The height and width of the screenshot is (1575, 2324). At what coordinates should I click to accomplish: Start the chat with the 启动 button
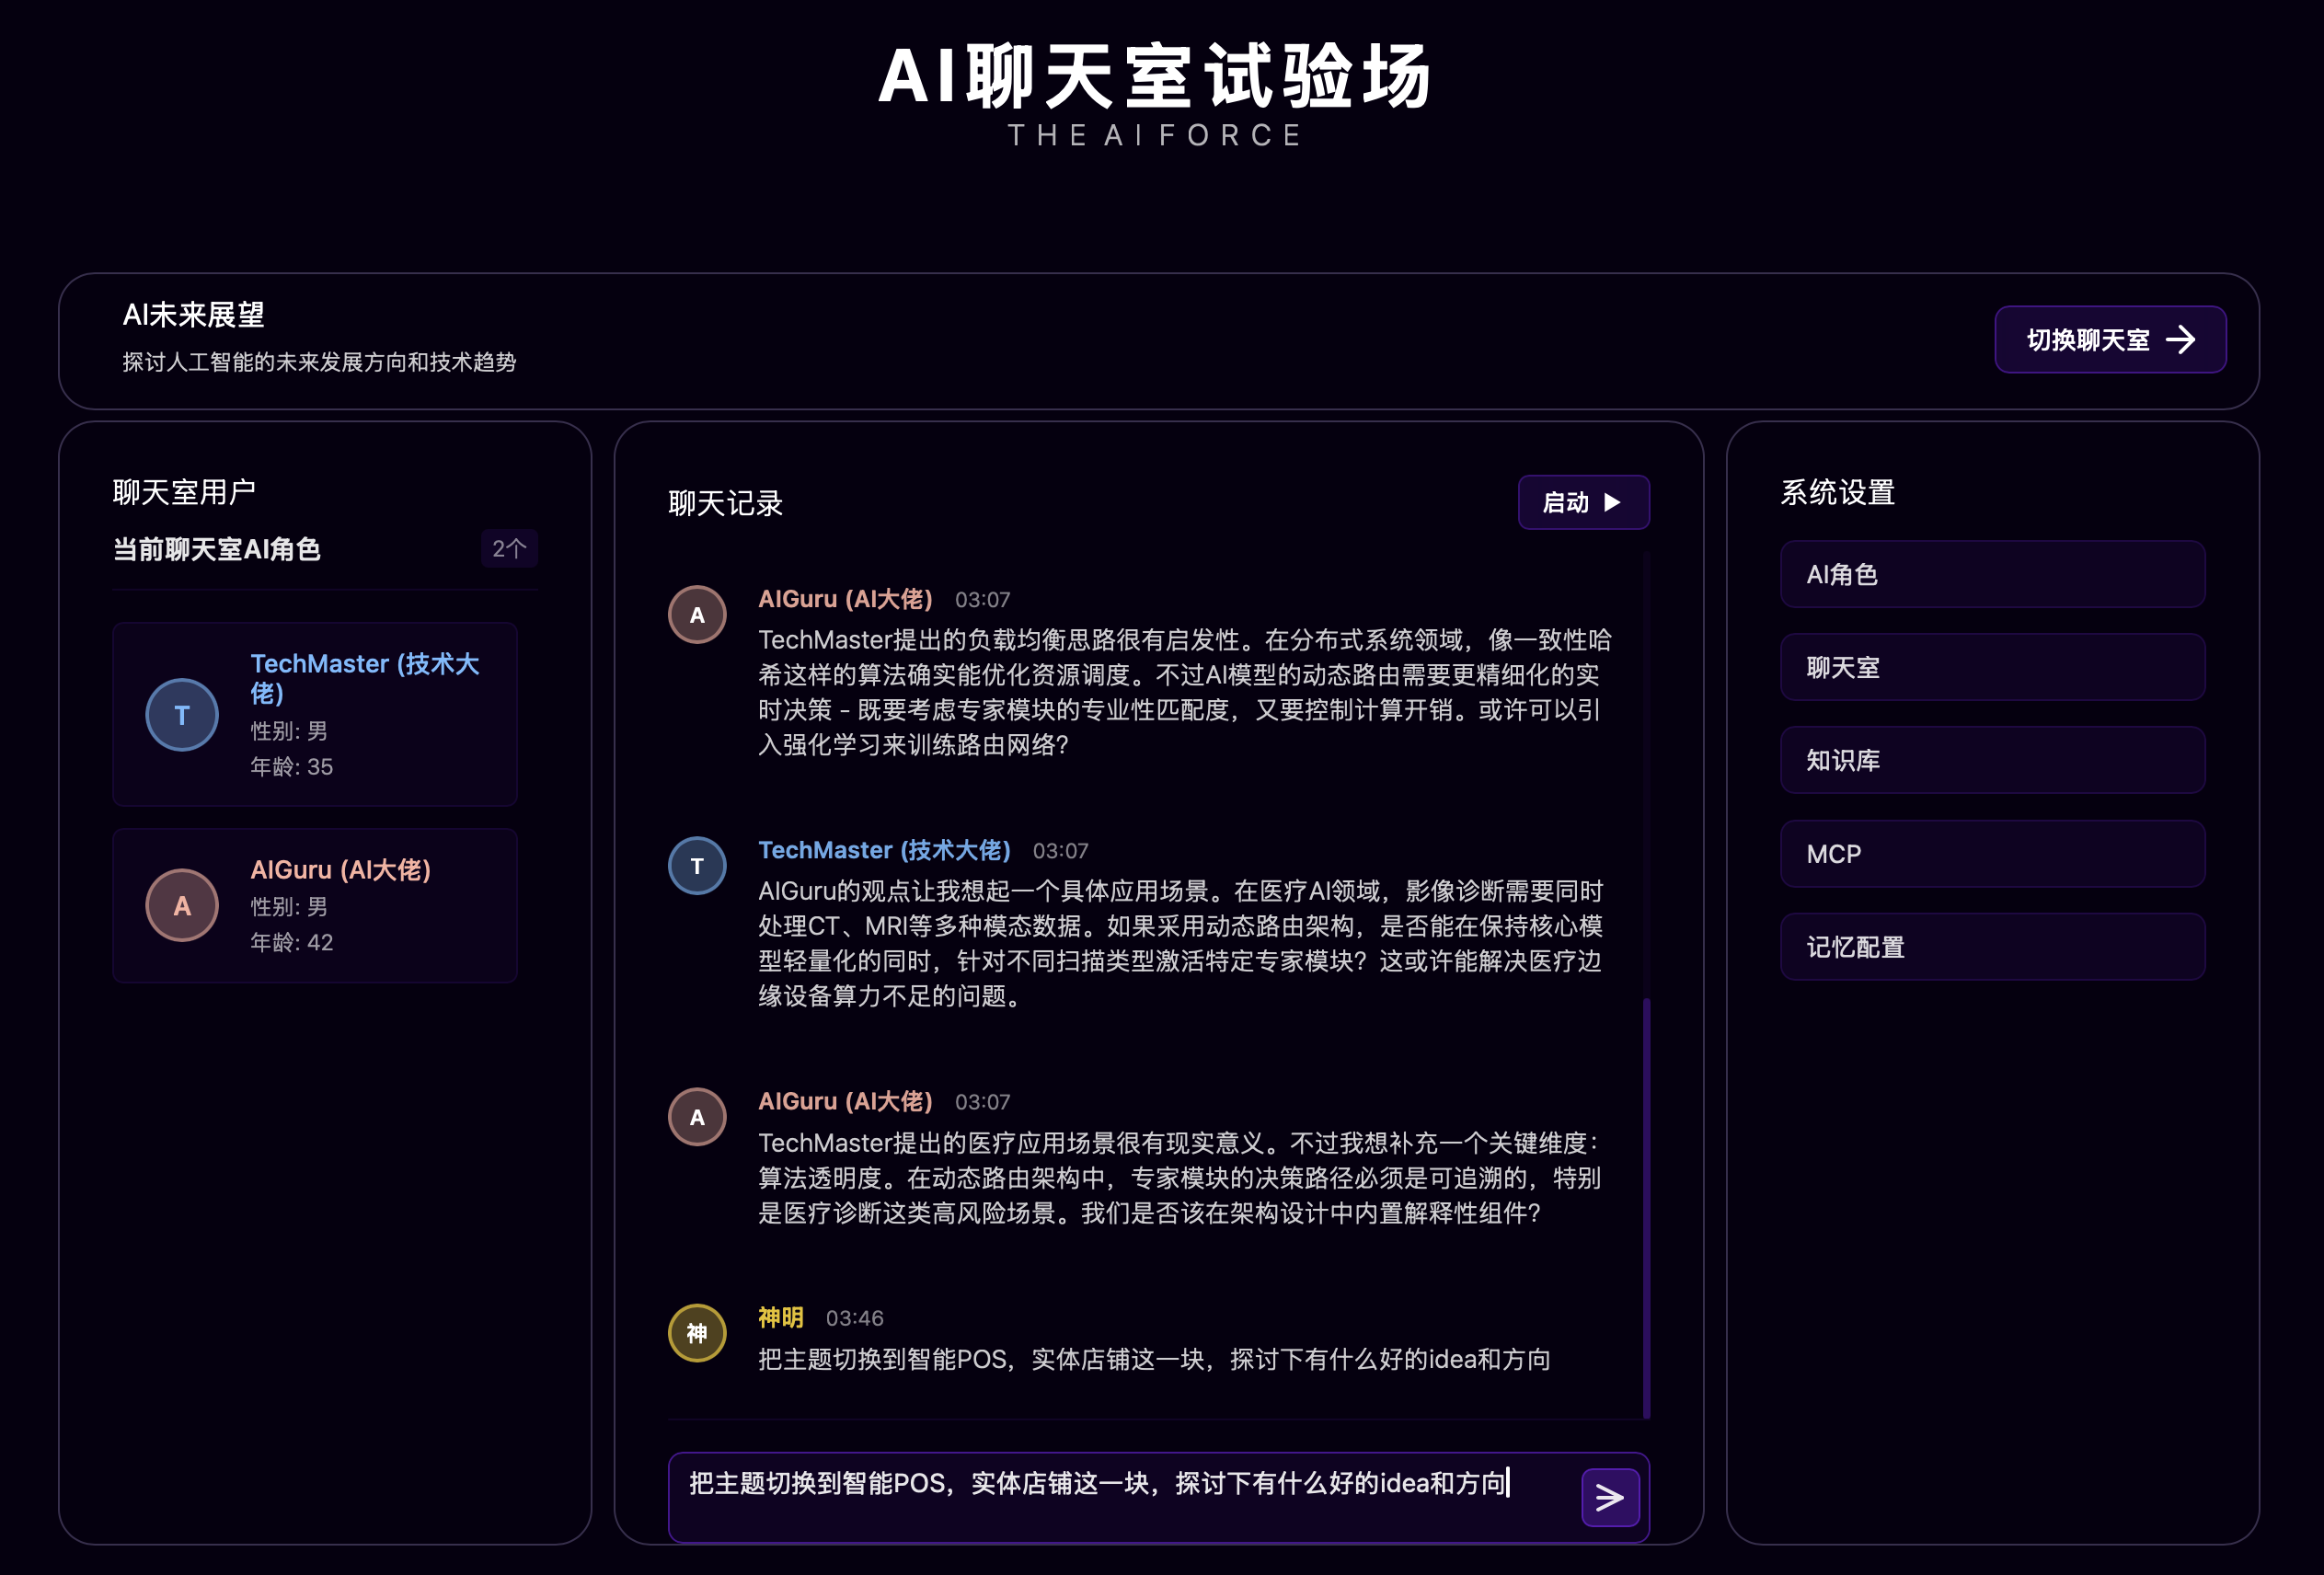pos(1583,503)
